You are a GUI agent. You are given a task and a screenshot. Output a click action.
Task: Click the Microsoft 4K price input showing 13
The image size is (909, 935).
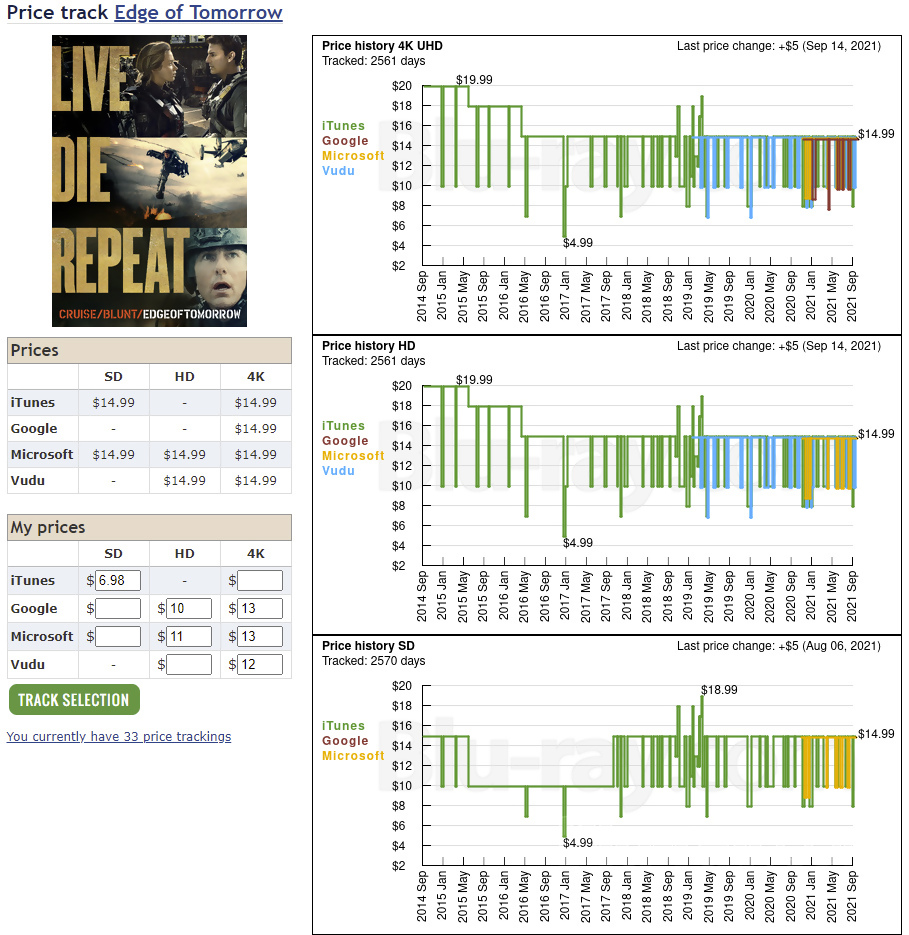pyautogui.click(x=258, y=636)
